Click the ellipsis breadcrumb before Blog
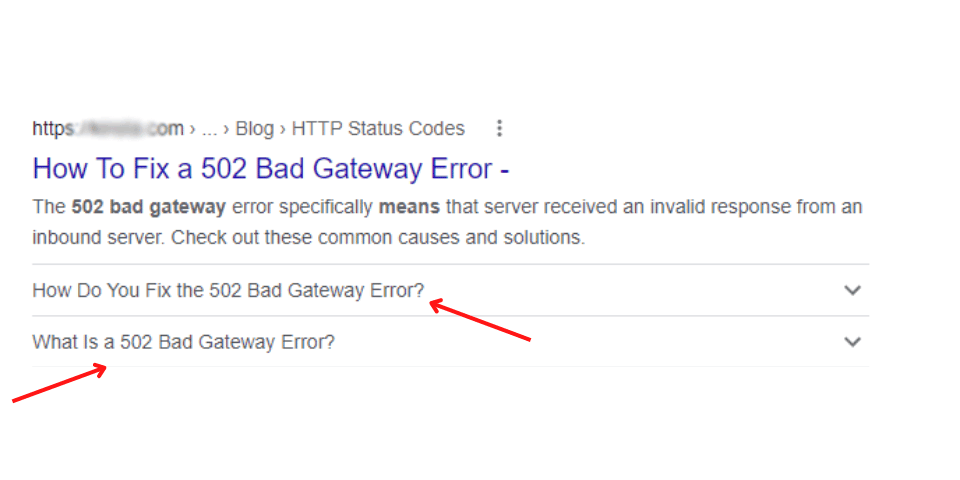The width and height of the screenshot is (960, 480). tap(209, 130)
